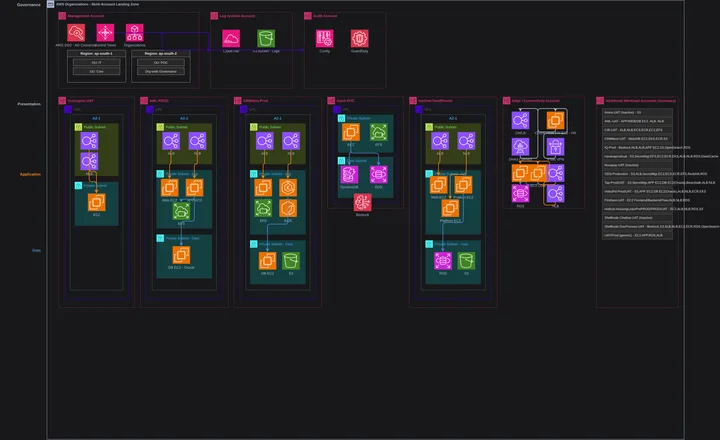
Task: Click the 'OU: IT' box
Action: click(x=96, y=62)
